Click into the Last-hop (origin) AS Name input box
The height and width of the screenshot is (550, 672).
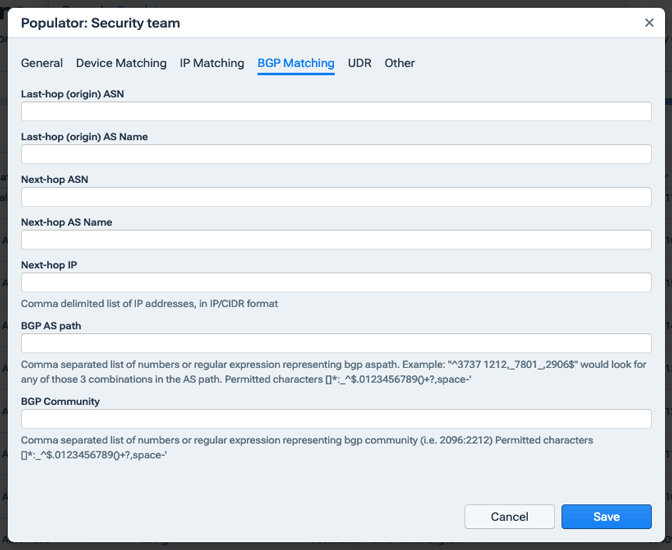pyautogui.click(x=336, y=154)
